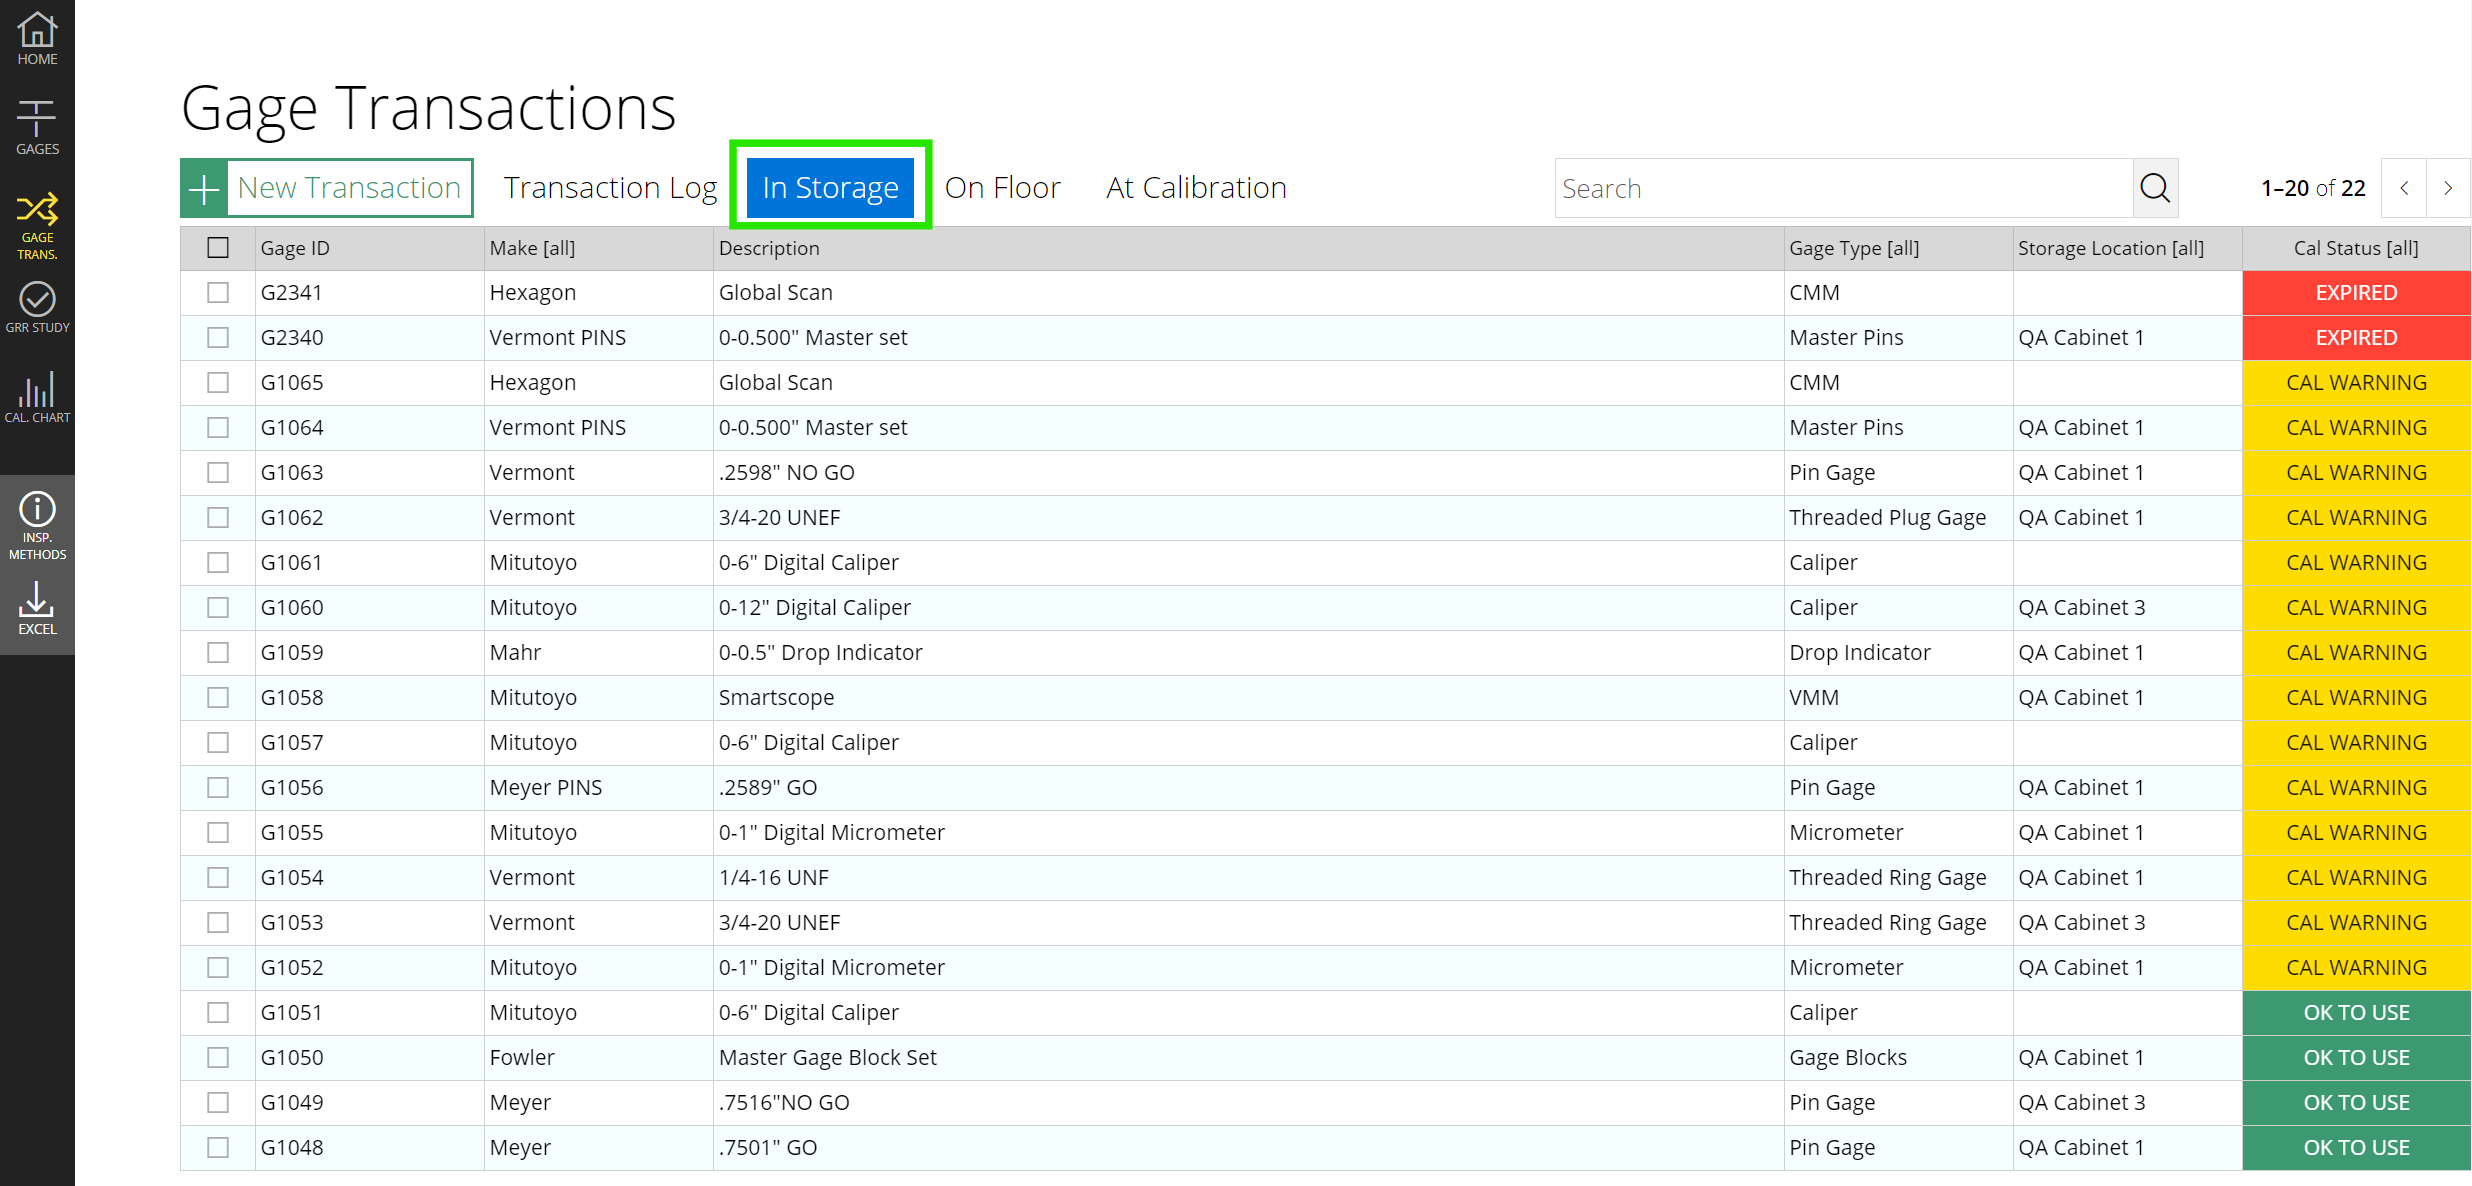
Task: Click the magnifier search icon
Action: (x=2155, y=188)
